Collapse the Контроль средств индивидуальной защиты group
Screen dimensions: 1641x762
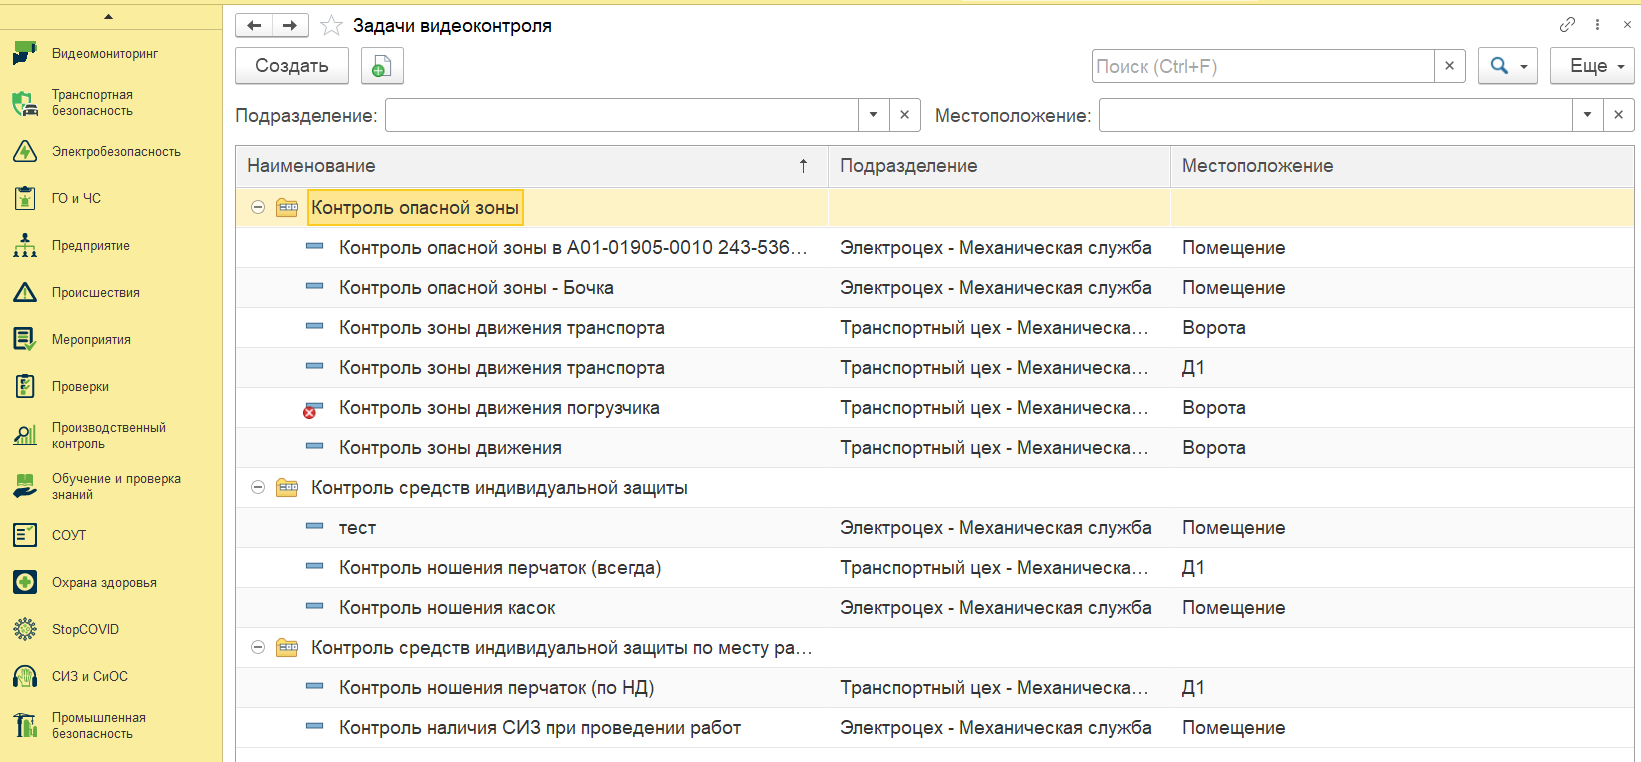coord(258,487)
